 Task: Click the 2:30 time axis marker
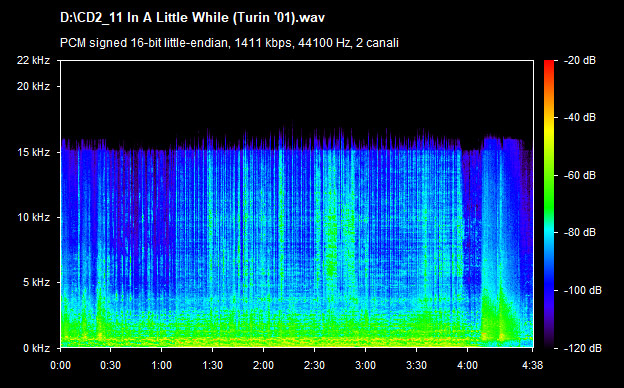pos(314,365)
